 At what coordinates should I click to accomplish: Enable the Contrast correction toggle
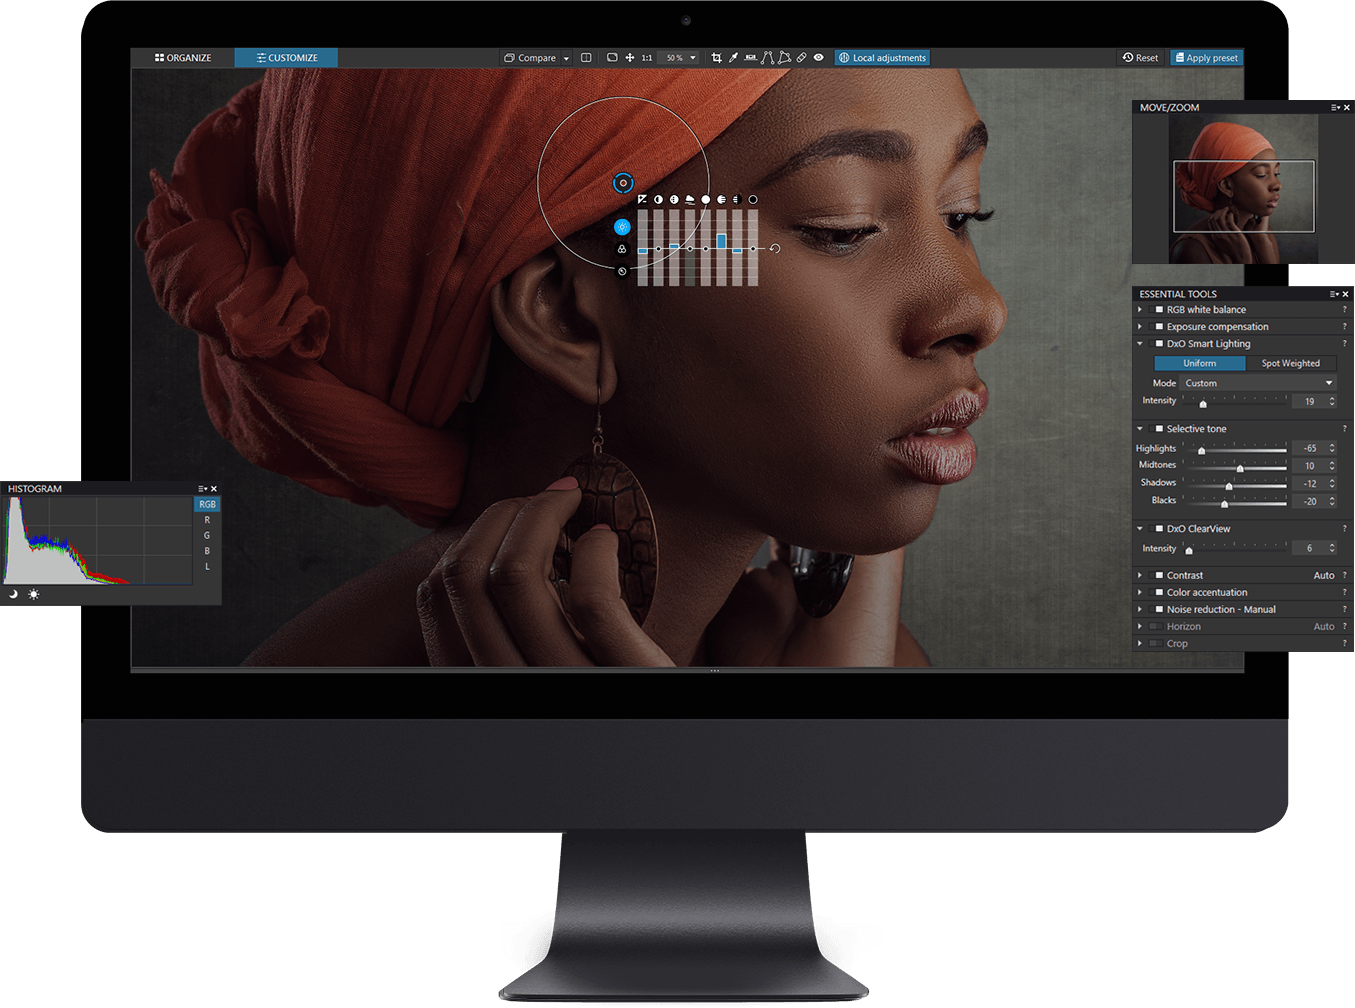(1159, 576)
